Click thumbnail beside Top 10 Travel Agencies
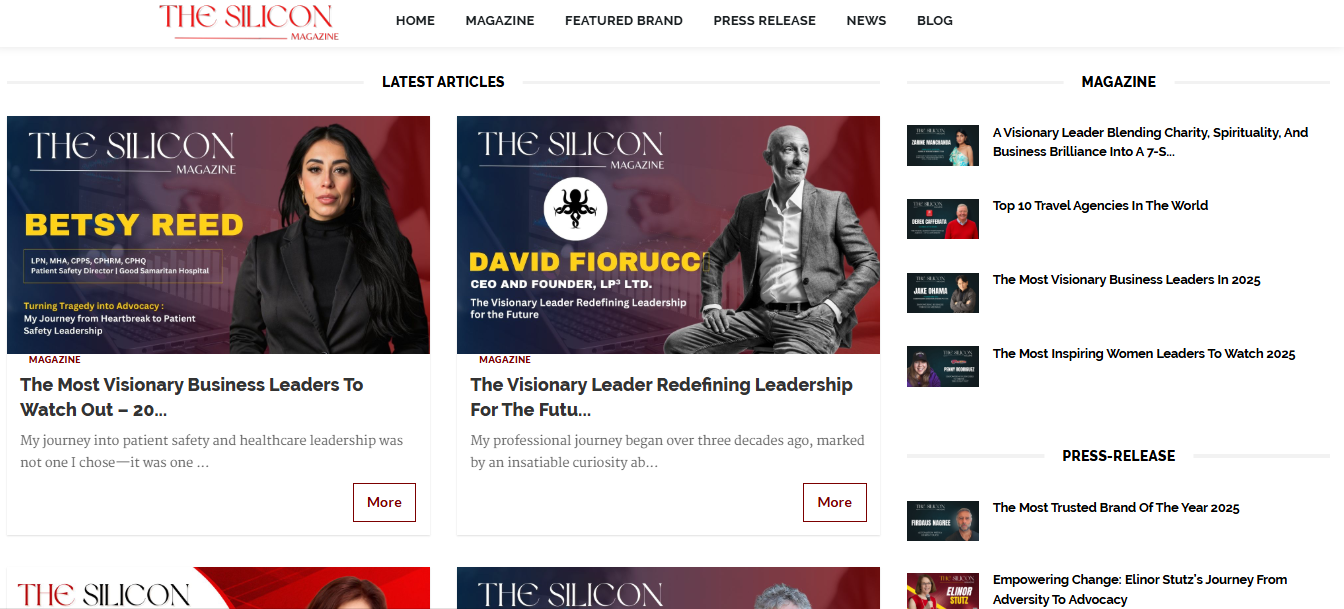This screenshot has height=609, width=1344. pyautogui.click(x=942, y=219)
